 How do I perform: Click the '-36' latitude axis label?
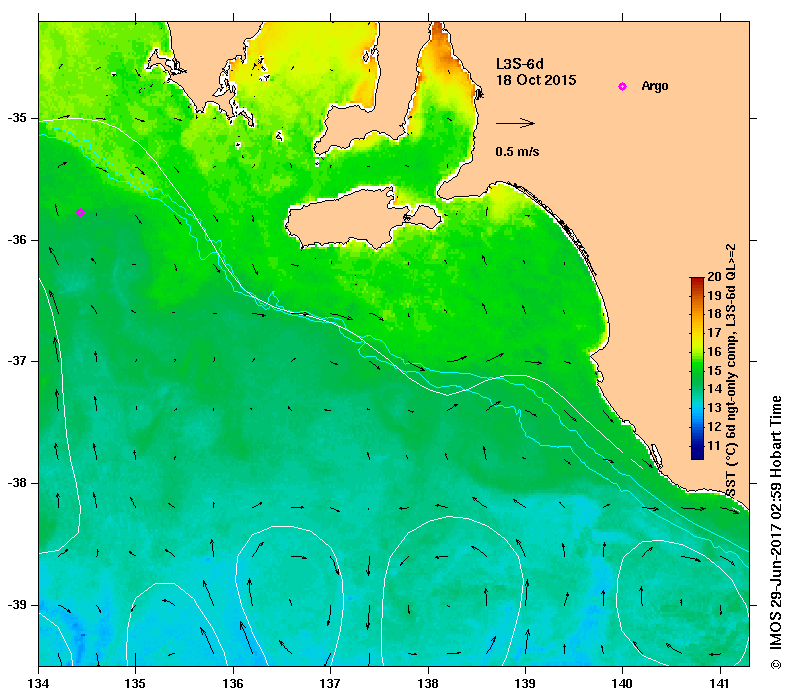tap(17, 240)
